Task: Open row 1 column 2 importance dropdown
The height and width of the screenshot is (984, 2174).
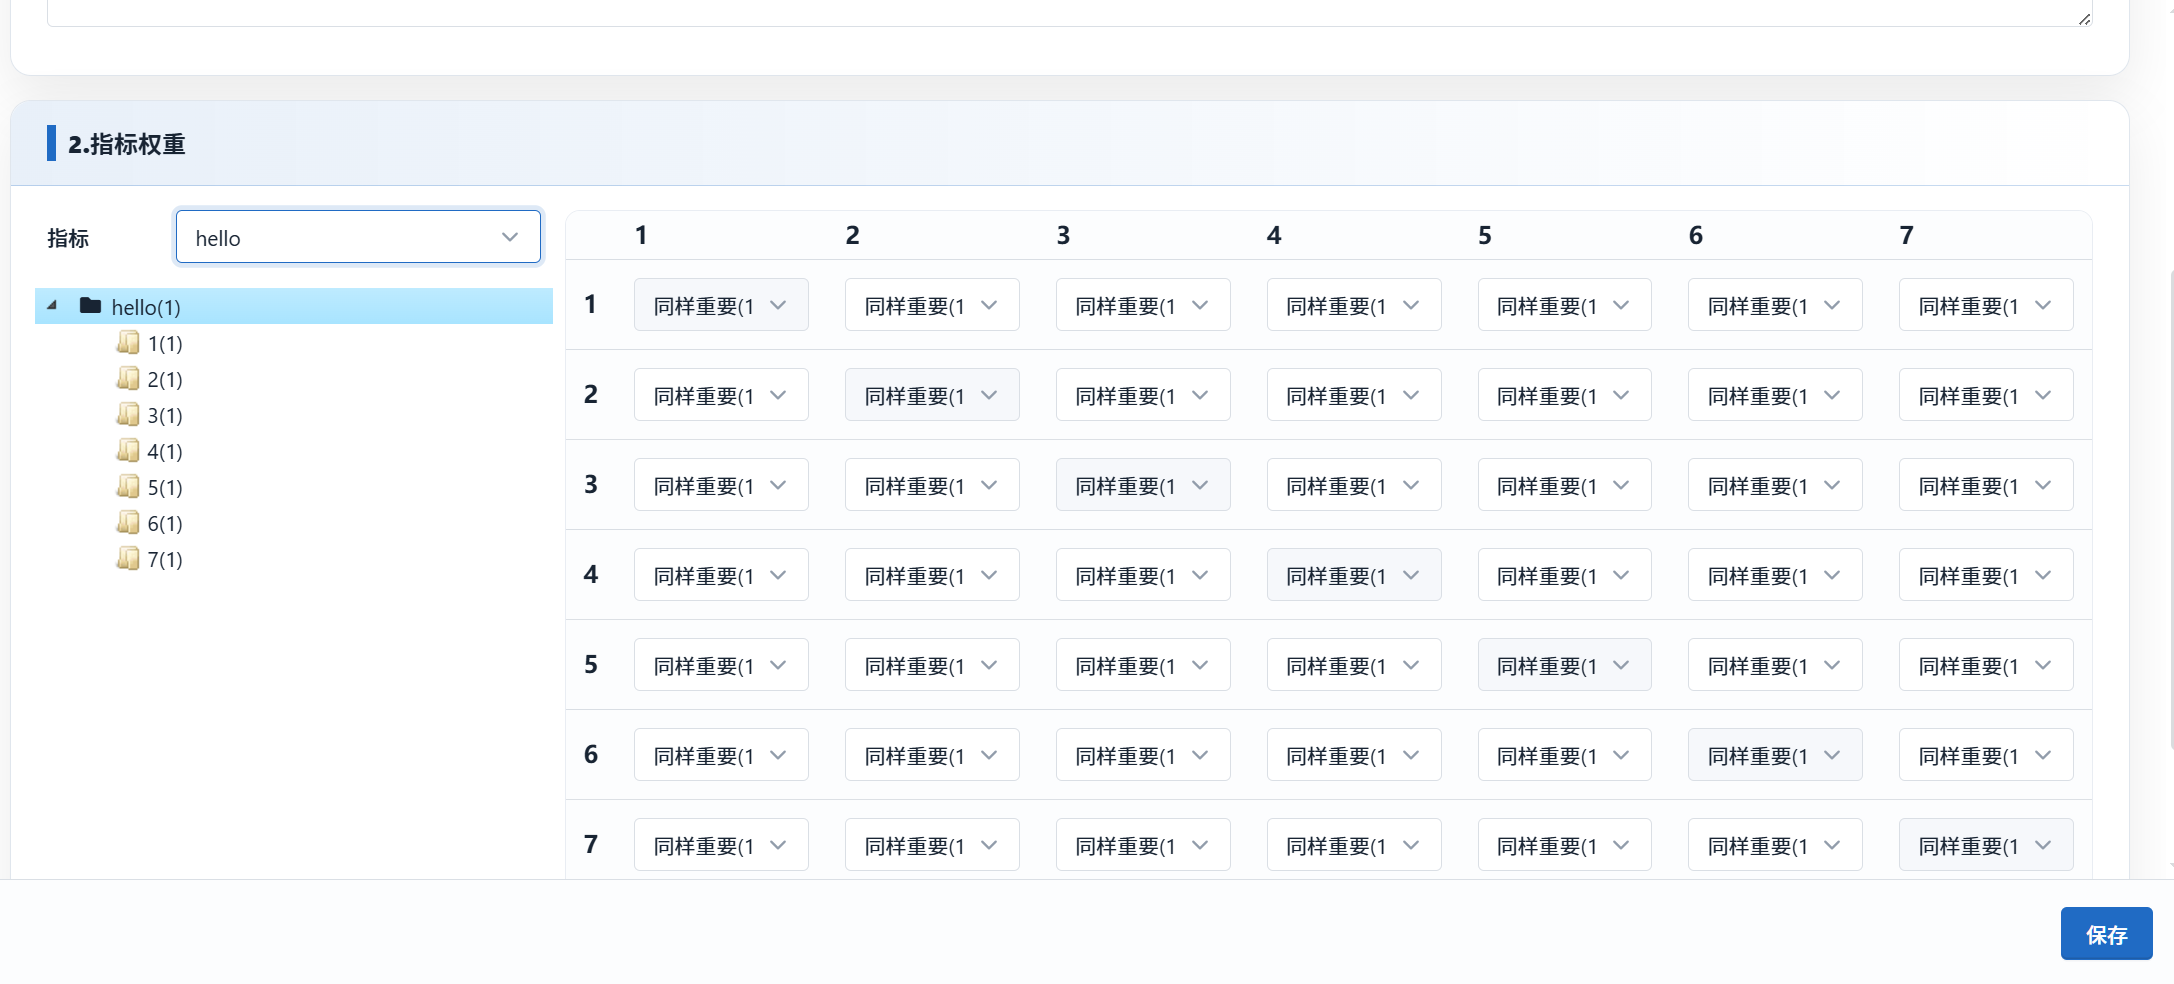Action: [931, 305]
